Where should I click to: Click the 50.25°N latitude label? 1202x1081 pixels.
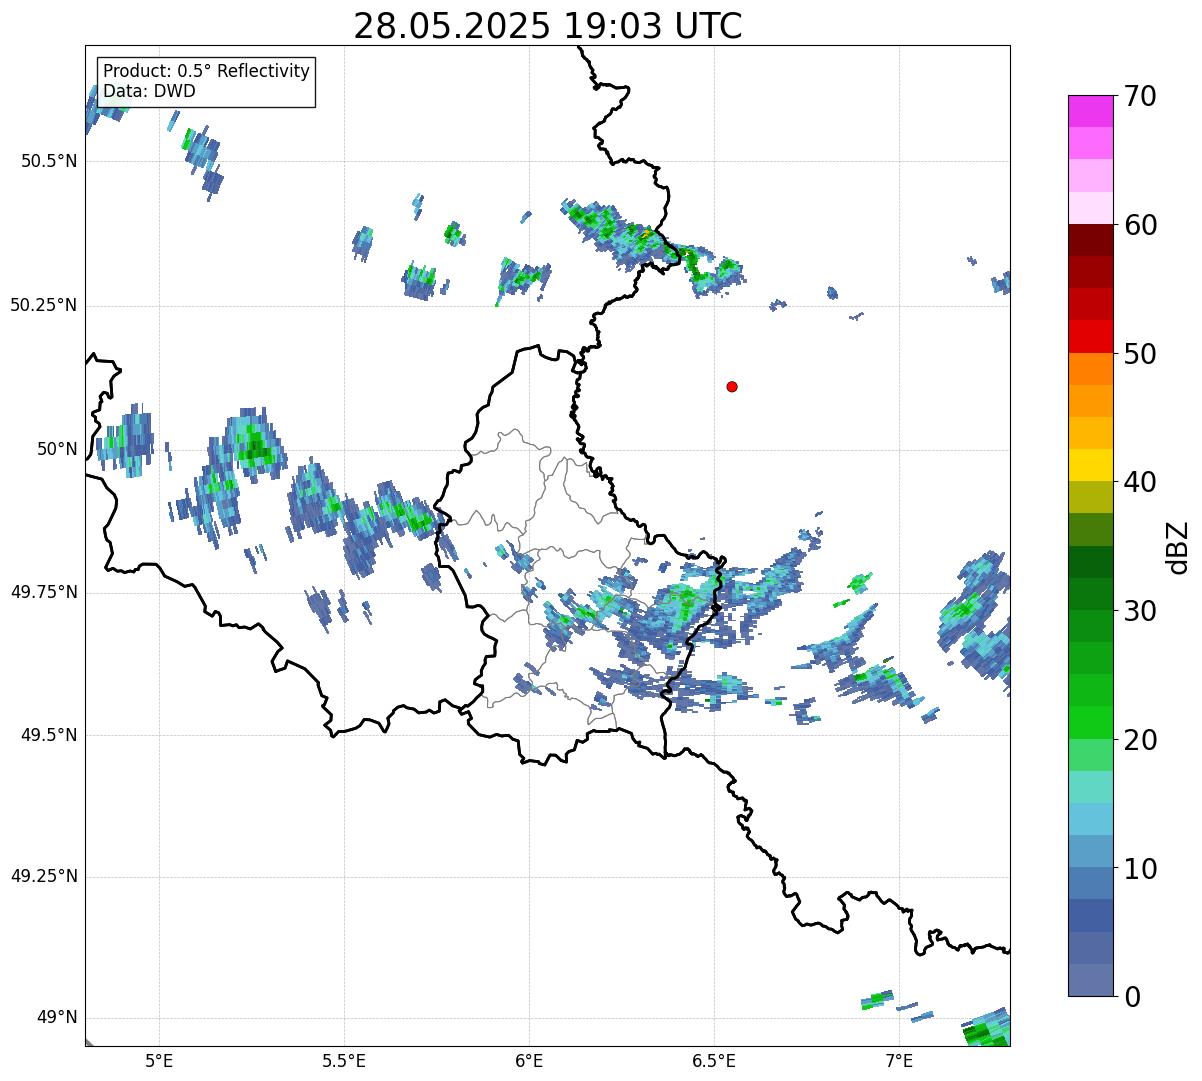tap(44, 305)
